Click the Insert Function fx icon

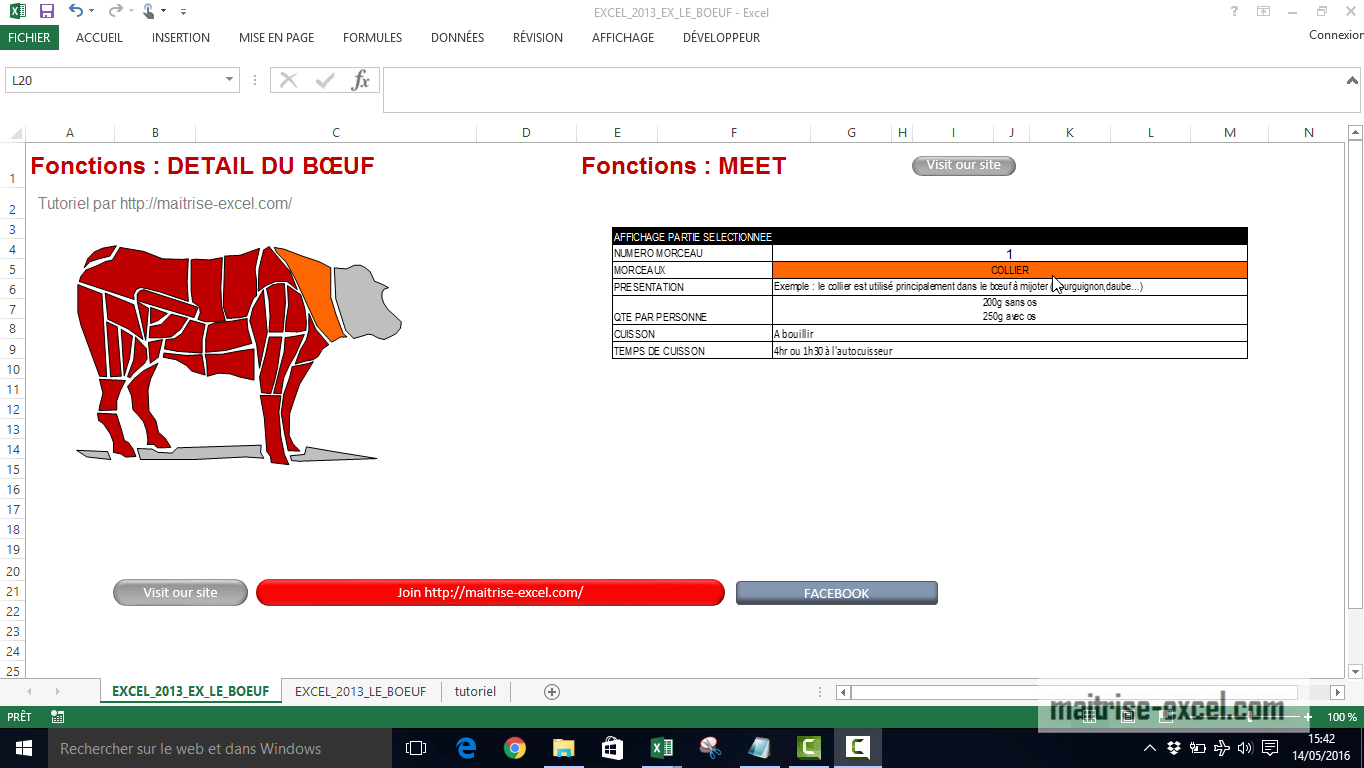pos(360,81)
